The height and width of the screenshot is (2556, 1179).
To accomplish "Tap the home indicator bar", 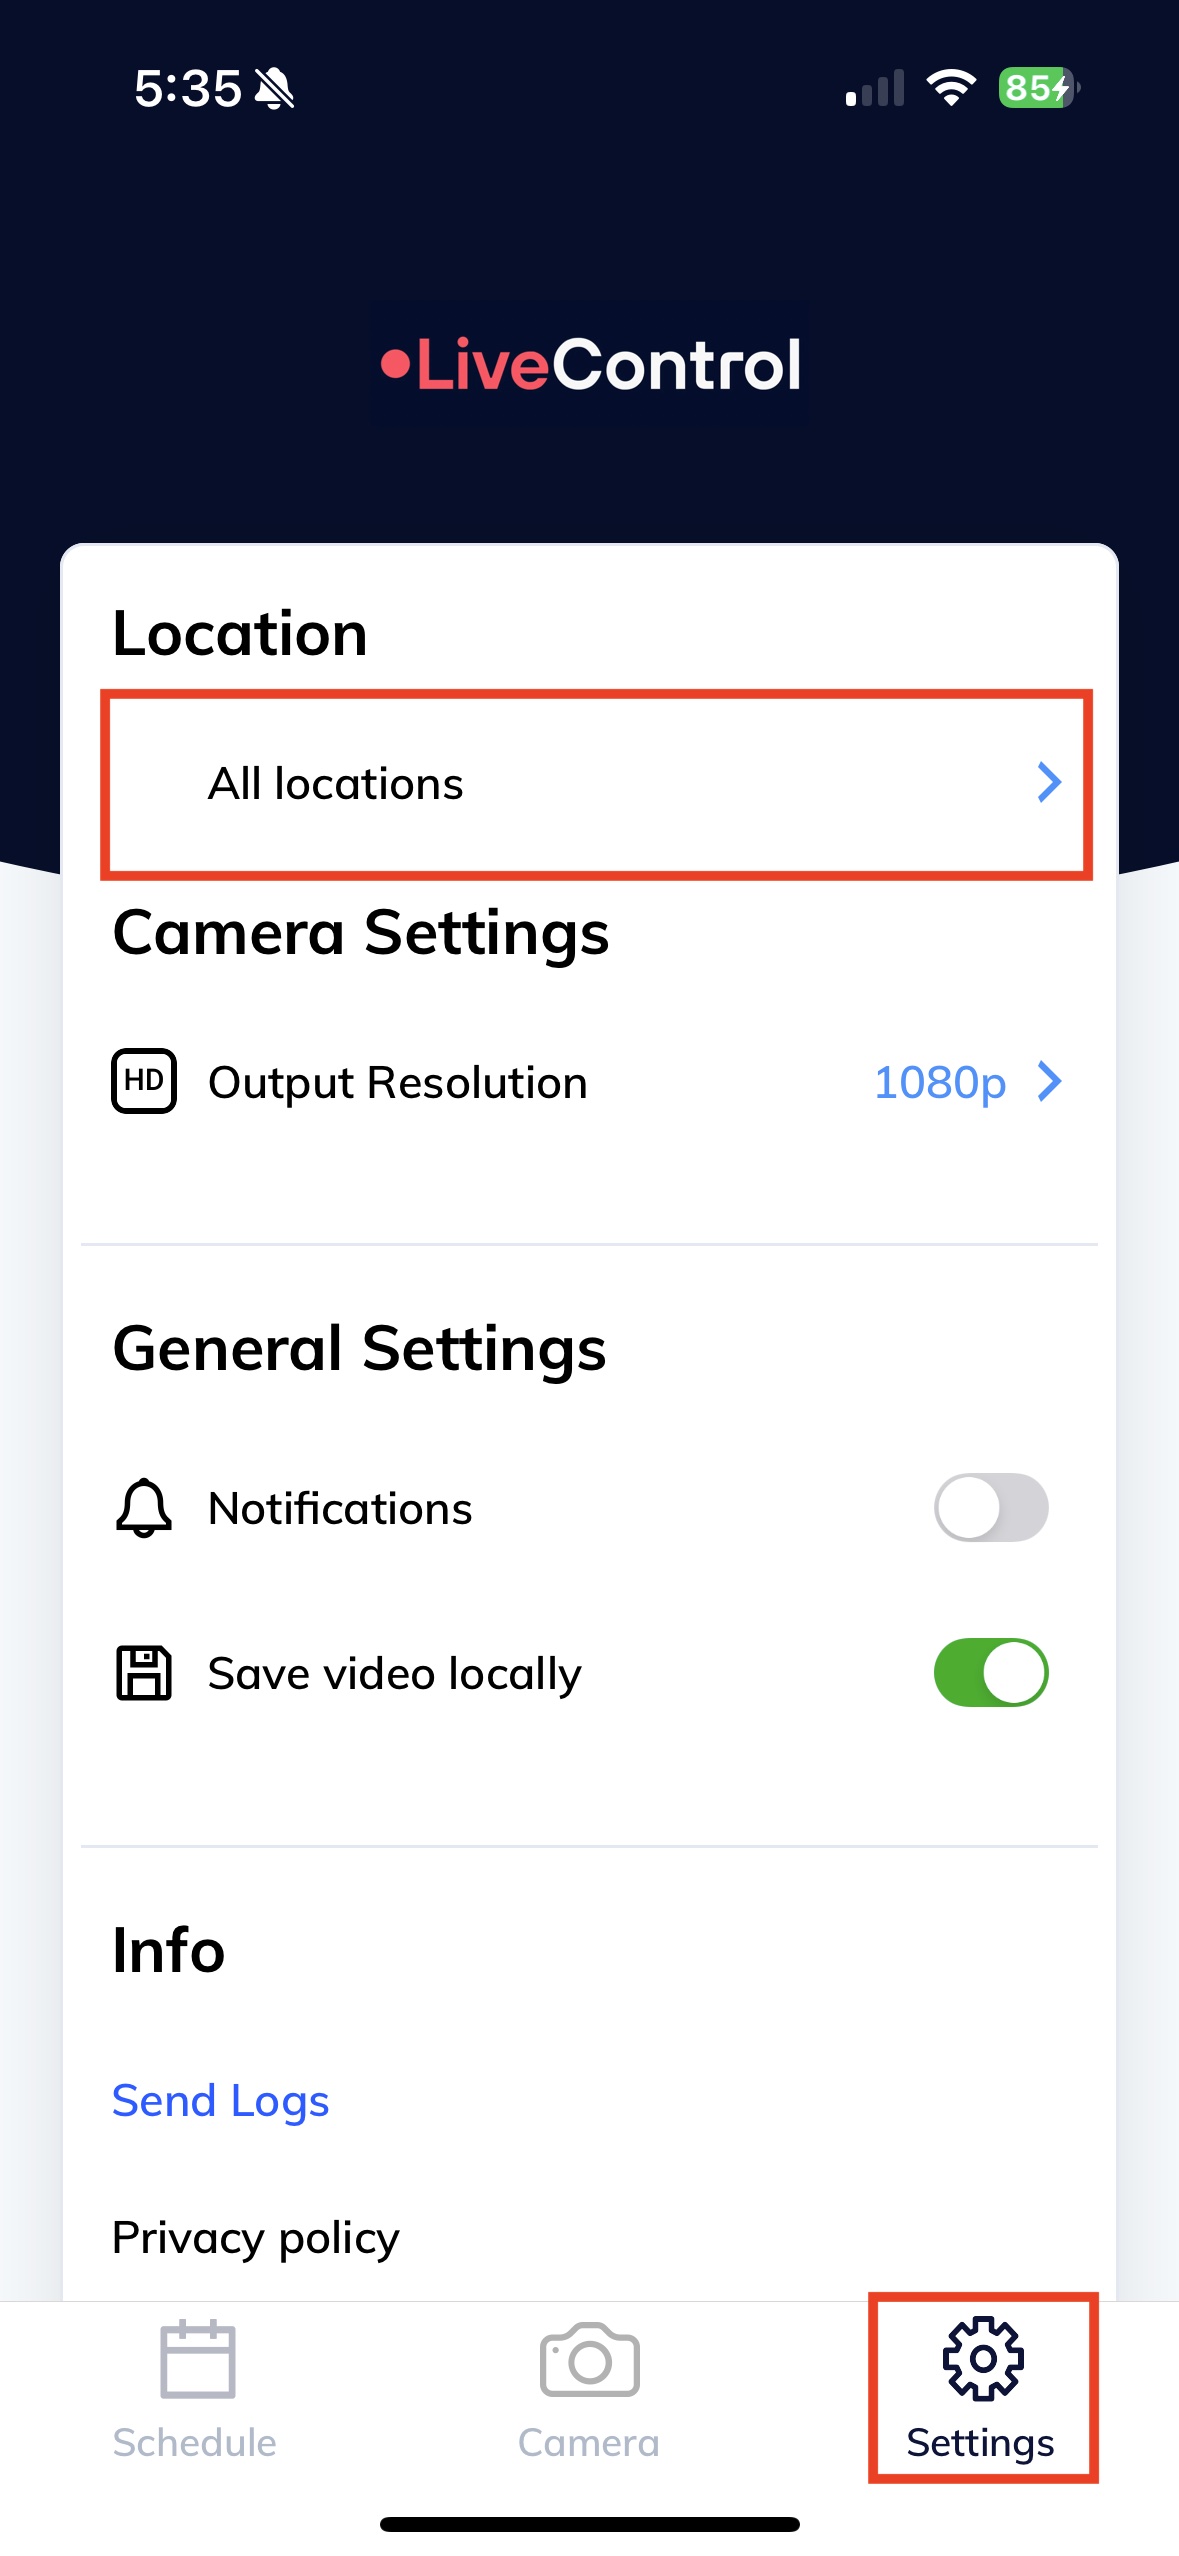I will [x=589, y=2524].
